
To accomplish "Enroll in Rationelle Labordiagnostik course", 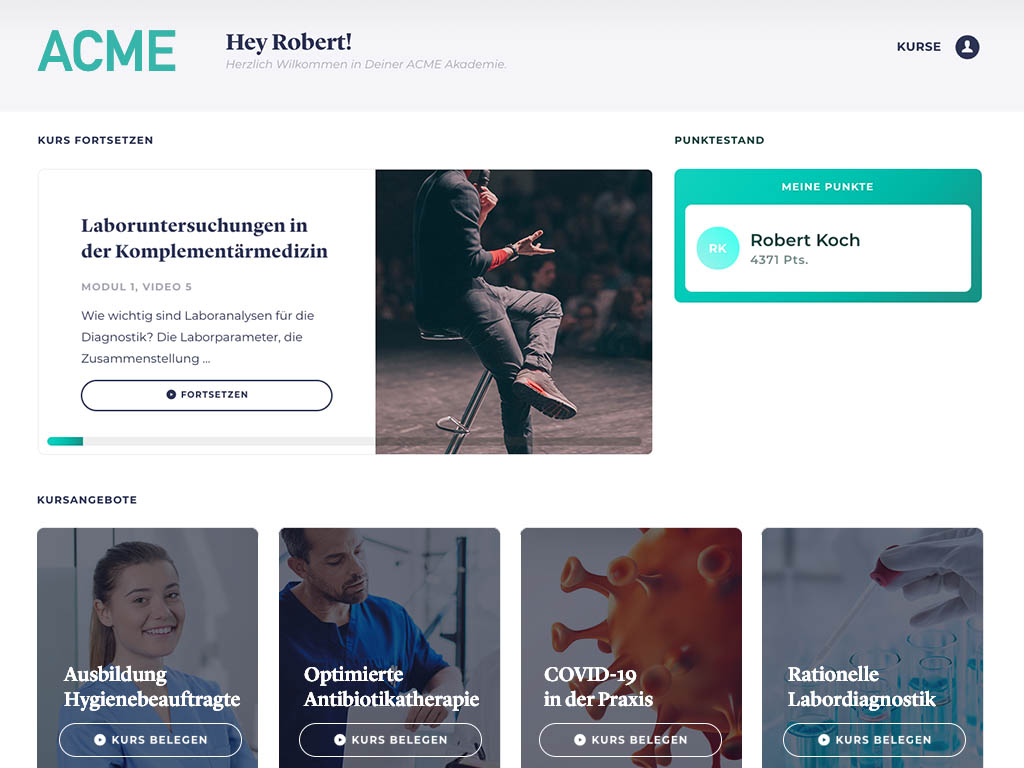I will click(x=874, y=740).
